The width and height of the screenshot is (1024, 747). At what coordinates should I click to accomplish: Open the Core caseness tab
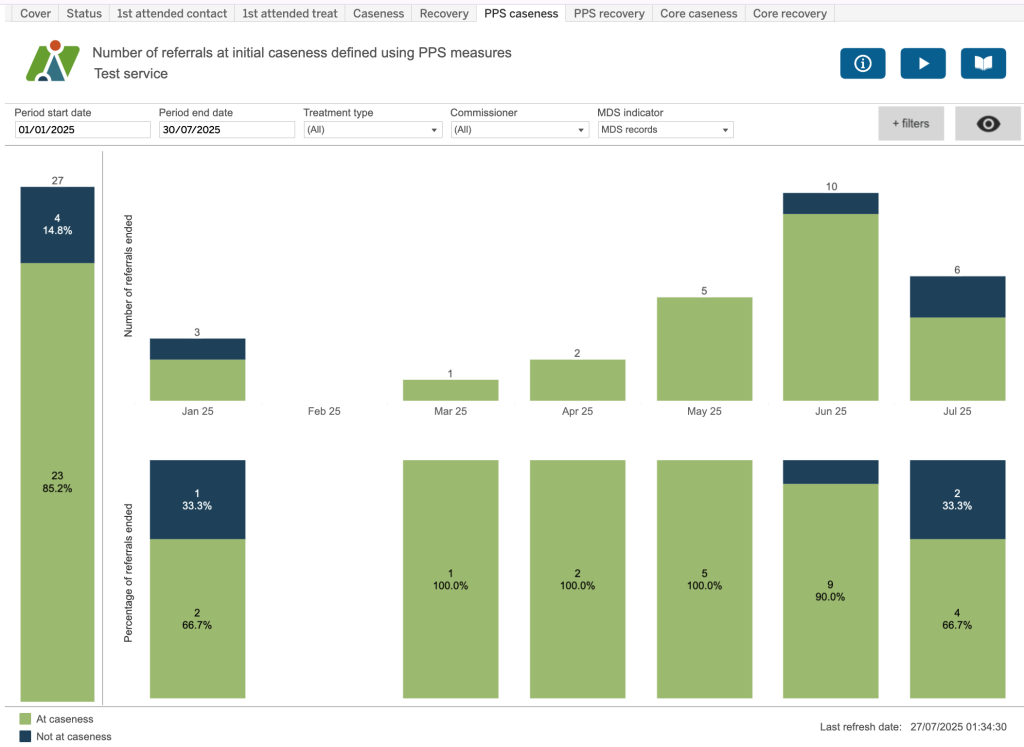pos(698,14)
